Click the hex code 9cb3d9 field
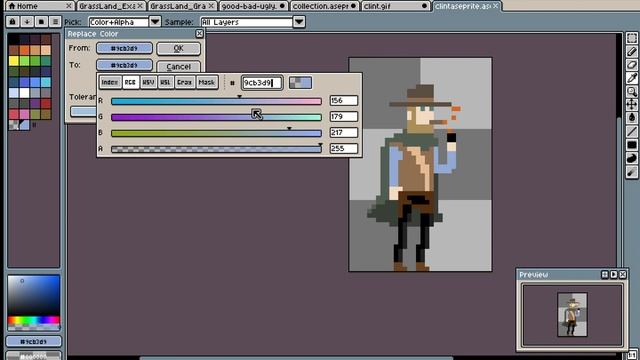 pyautogui.click(x=262, y=83)
